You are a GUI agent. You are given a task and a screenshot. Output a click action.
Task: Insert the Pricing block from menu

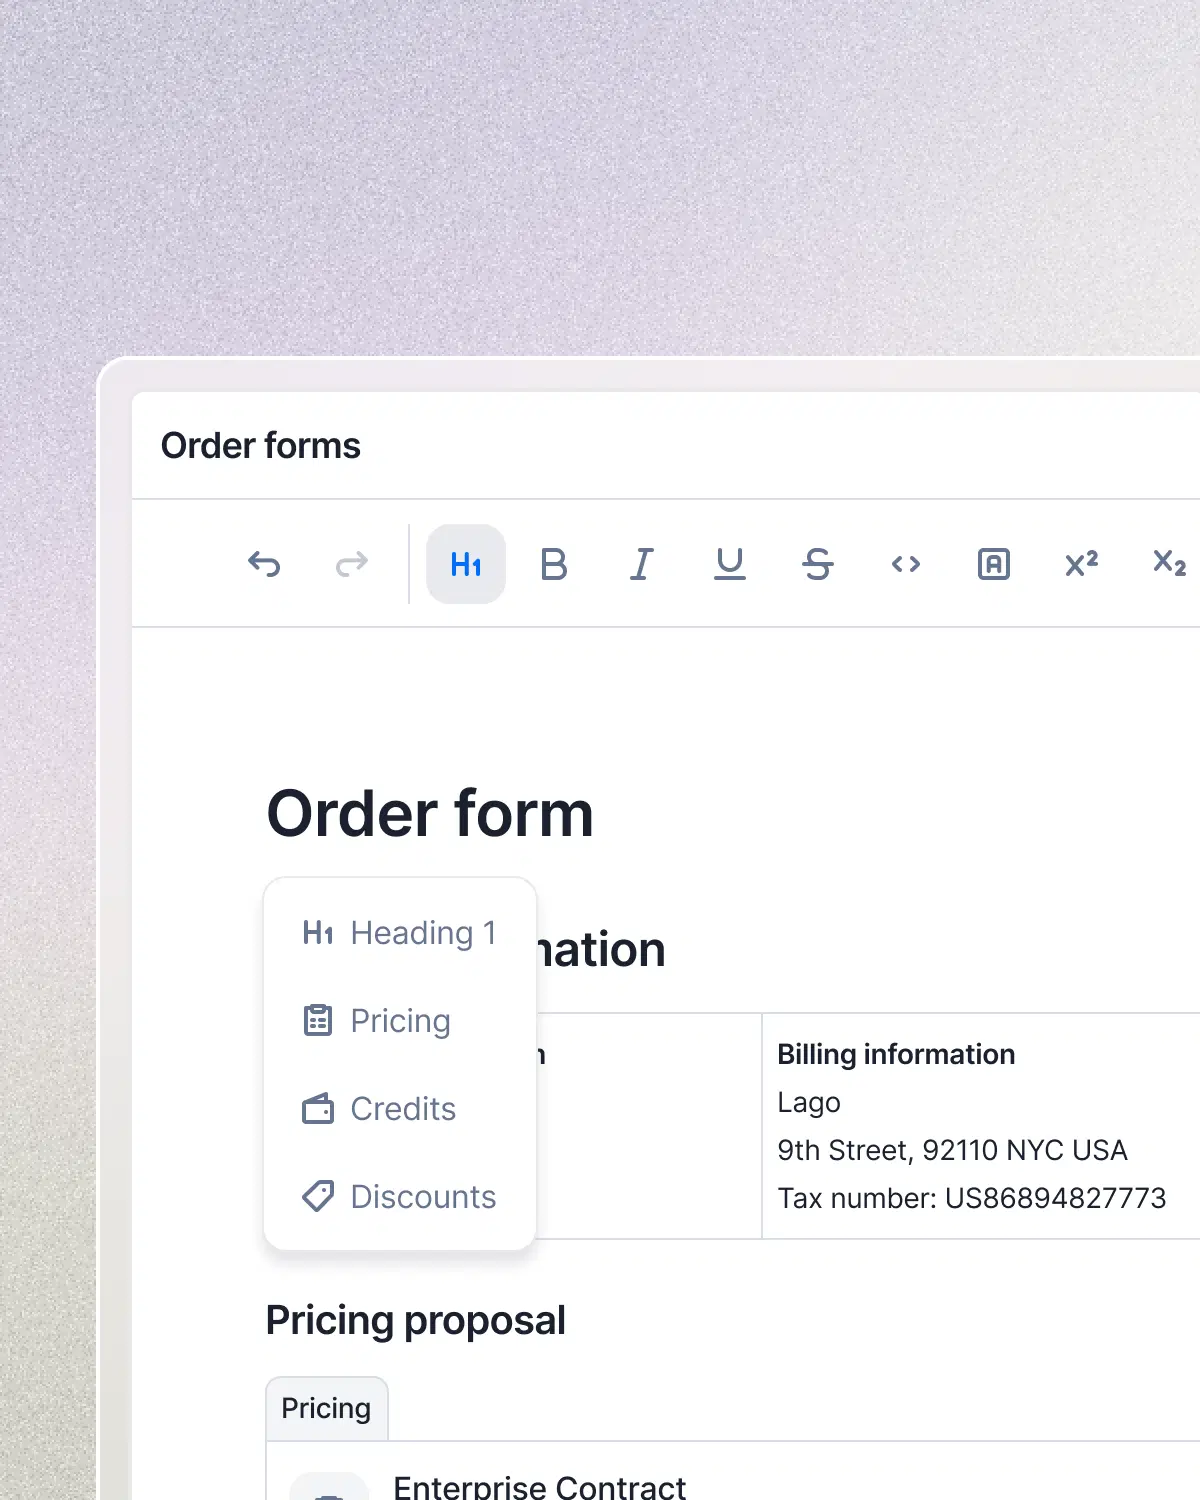click(400, 1021)
